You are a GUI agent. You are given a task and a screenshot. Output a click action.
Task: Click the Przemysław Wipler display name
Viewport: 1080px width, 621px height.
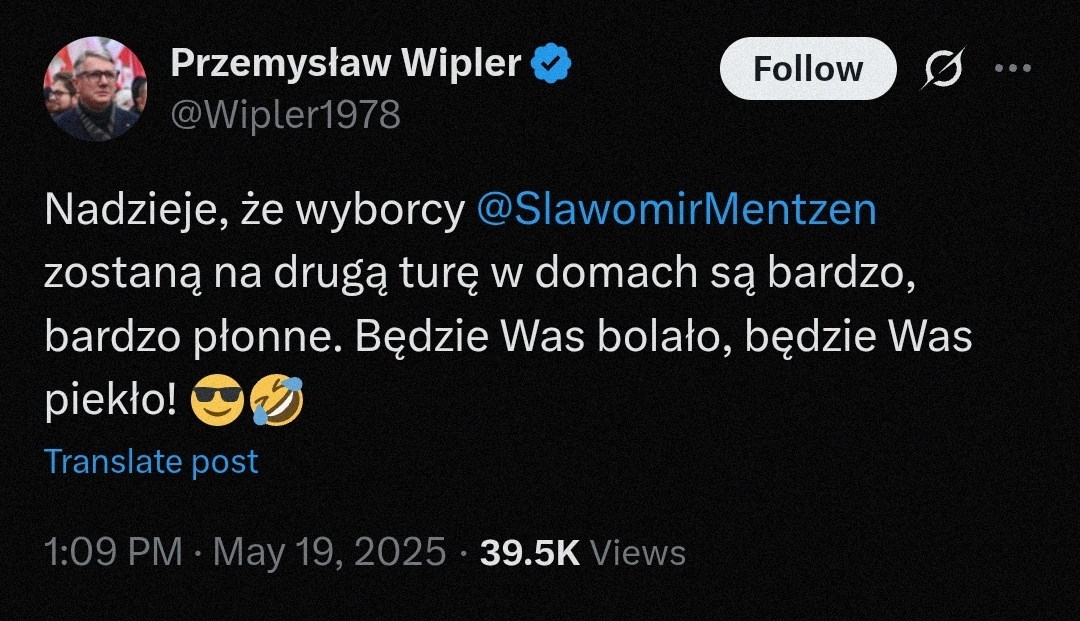point(346,63)
